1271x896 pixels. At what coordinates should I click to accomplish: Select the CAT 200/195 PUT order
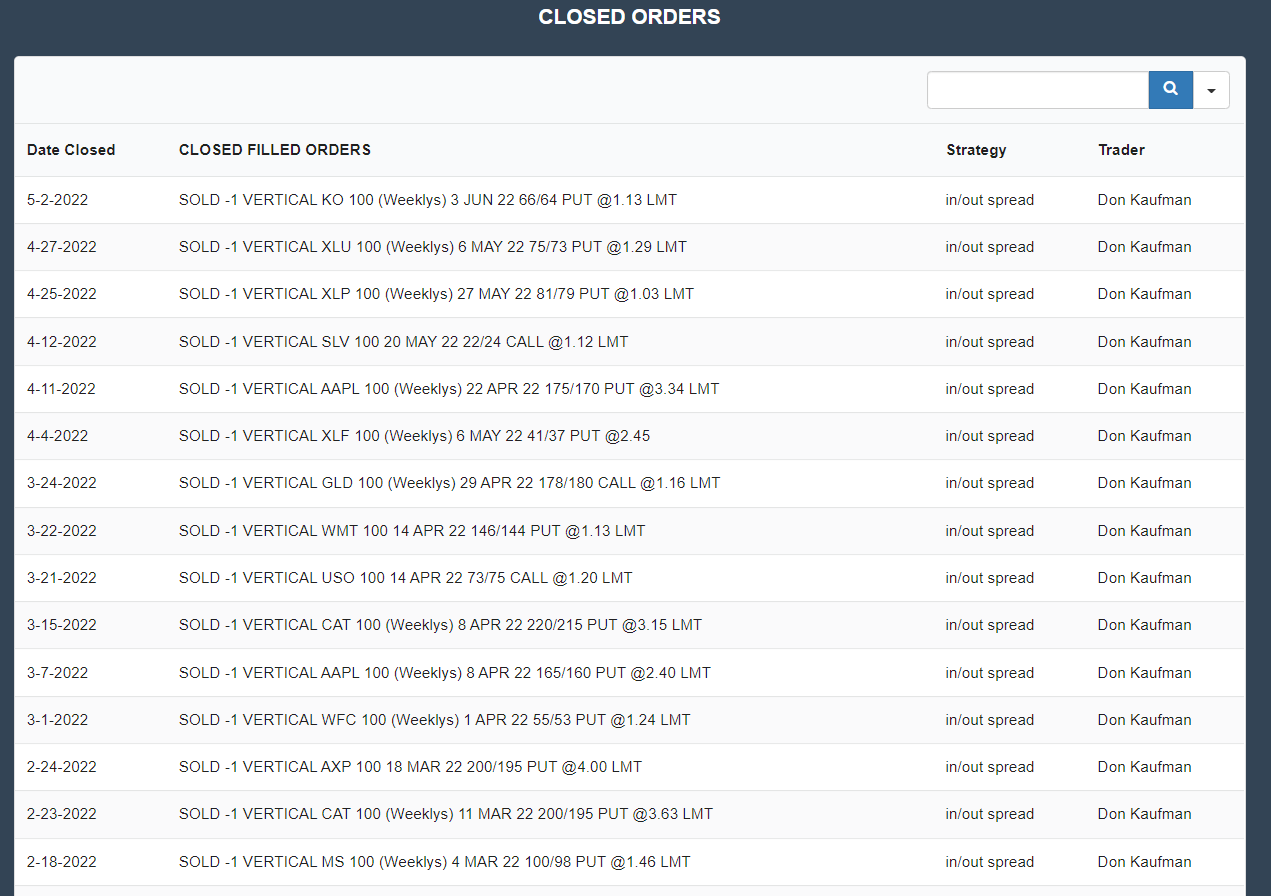pyautogui.click(x=446, y=814)
